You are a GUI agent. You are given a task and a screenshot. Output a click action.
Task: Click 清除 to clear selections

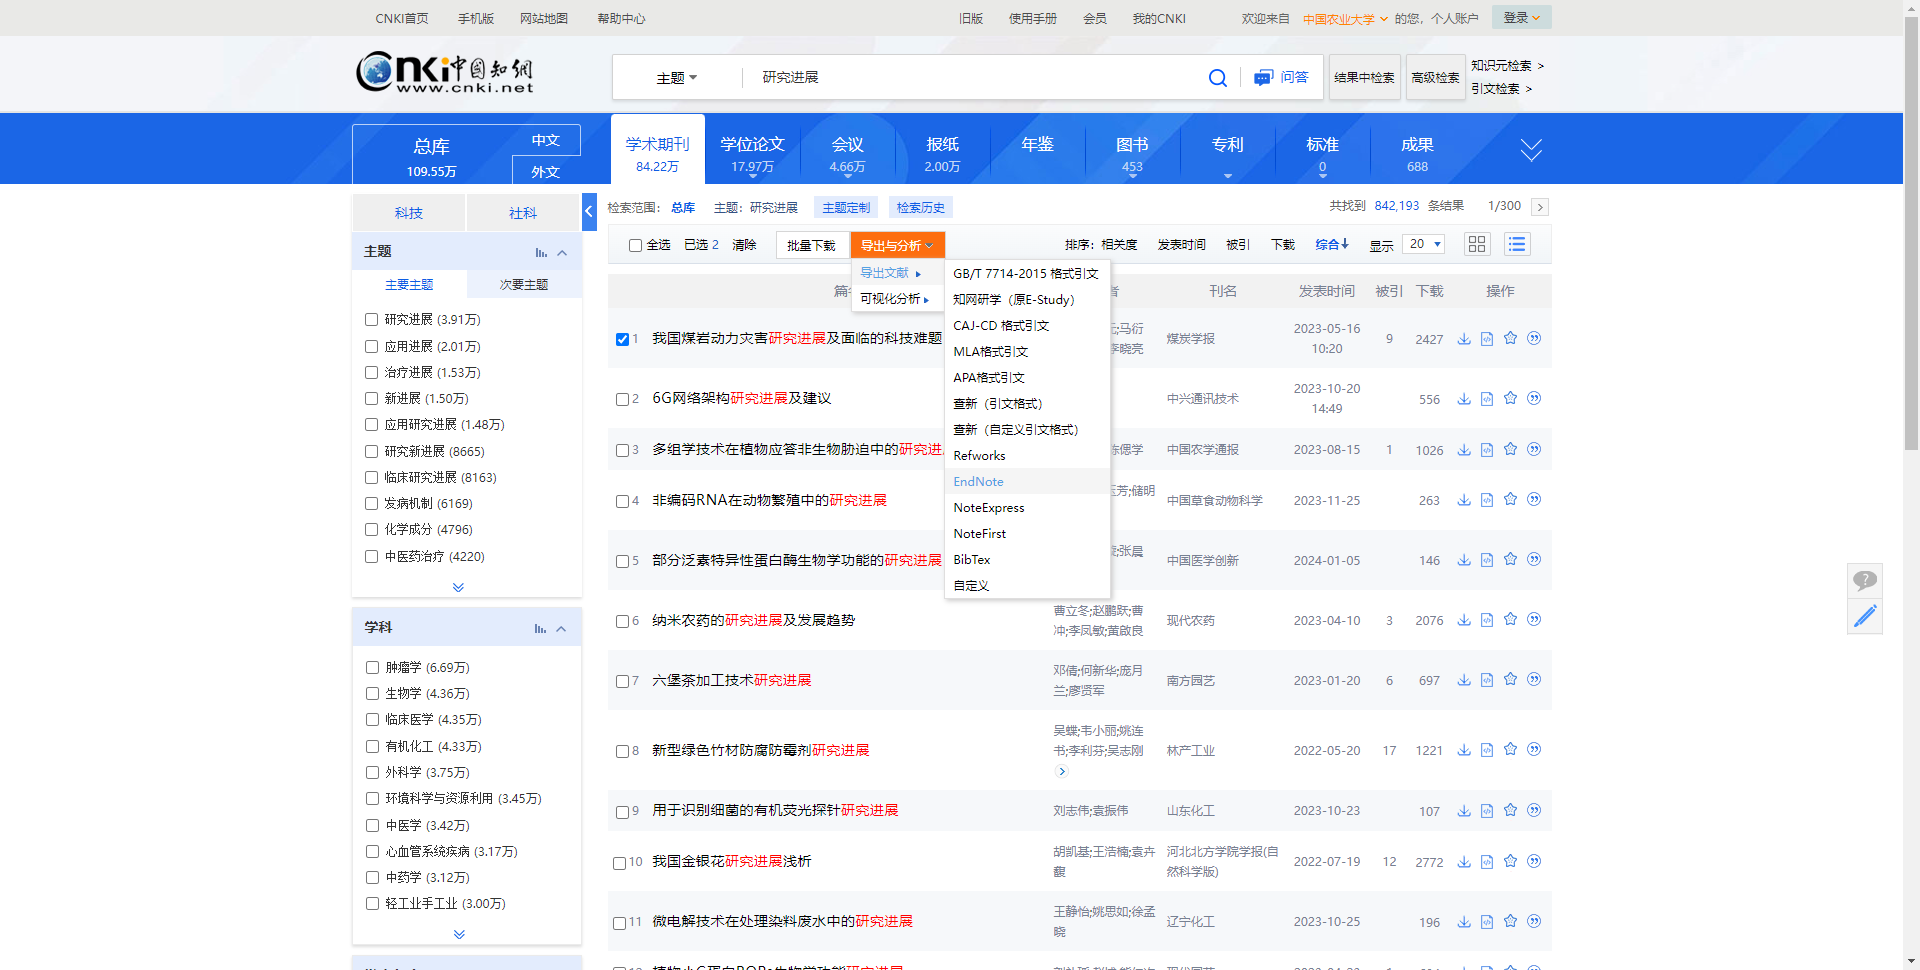[744, 245]
